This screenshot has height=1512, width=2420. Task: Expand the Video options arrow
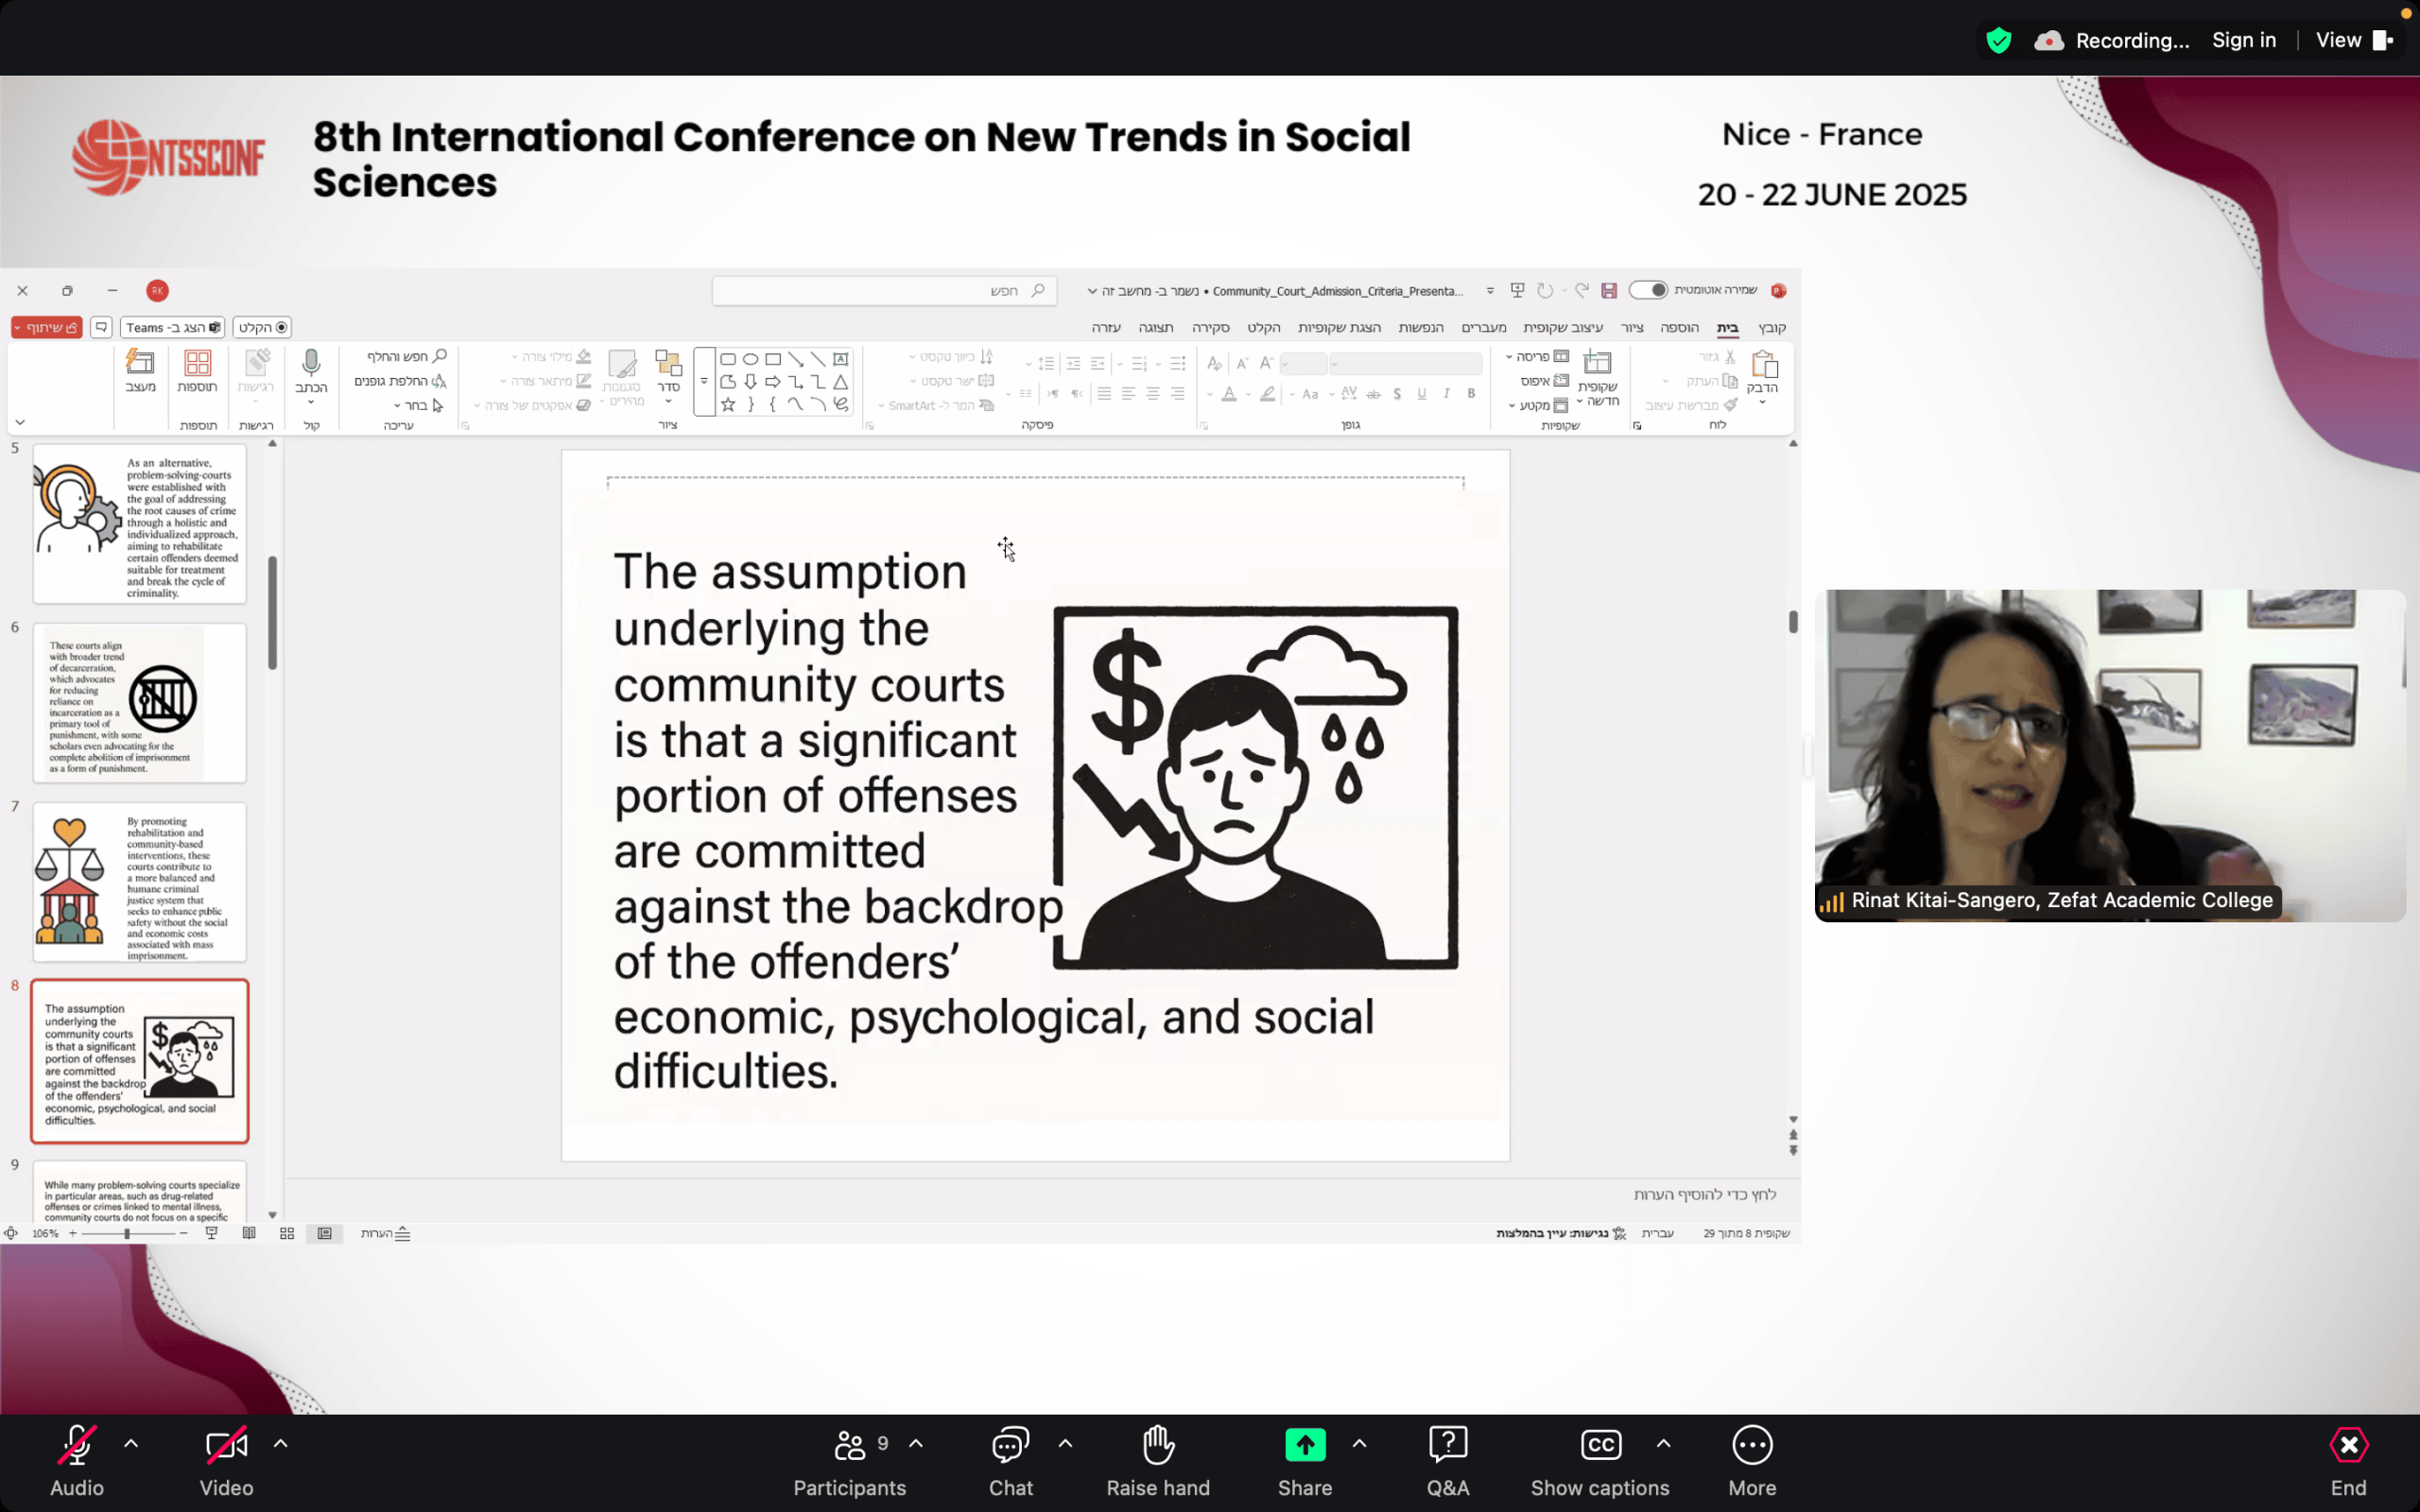point(281,1444)
